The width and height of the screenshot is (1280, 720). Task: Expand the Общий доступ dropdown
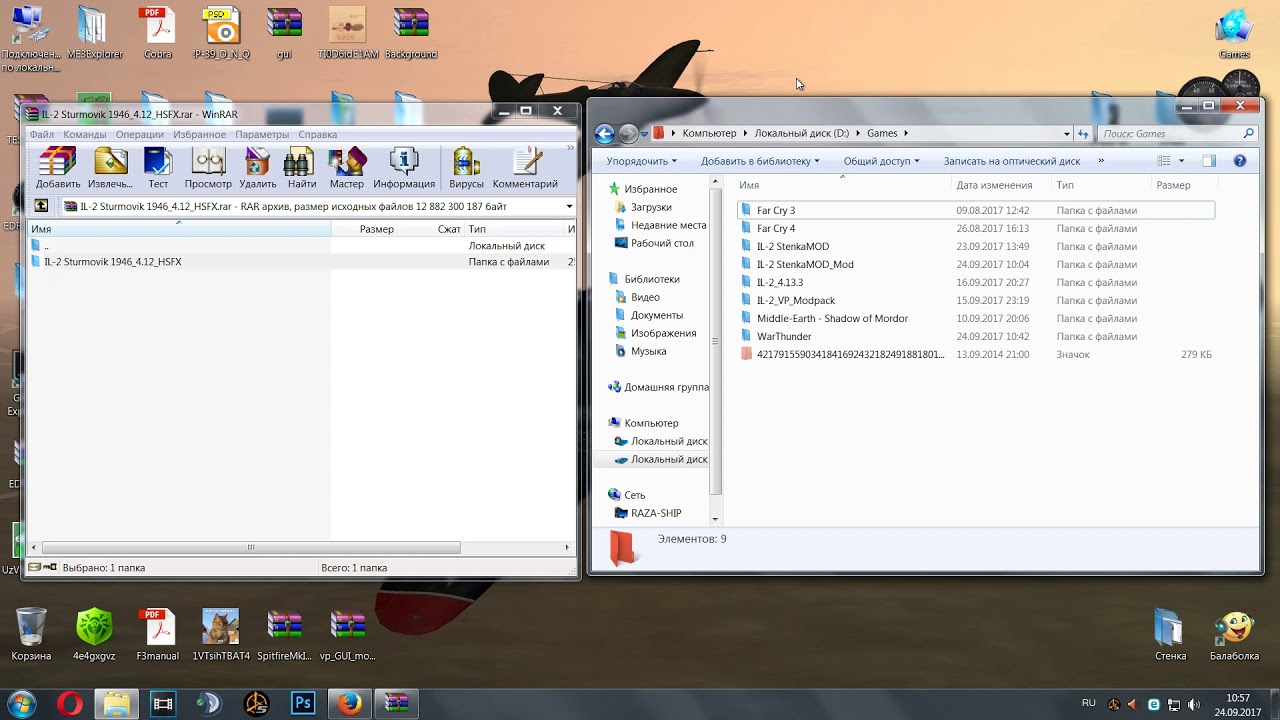point(881,161)
